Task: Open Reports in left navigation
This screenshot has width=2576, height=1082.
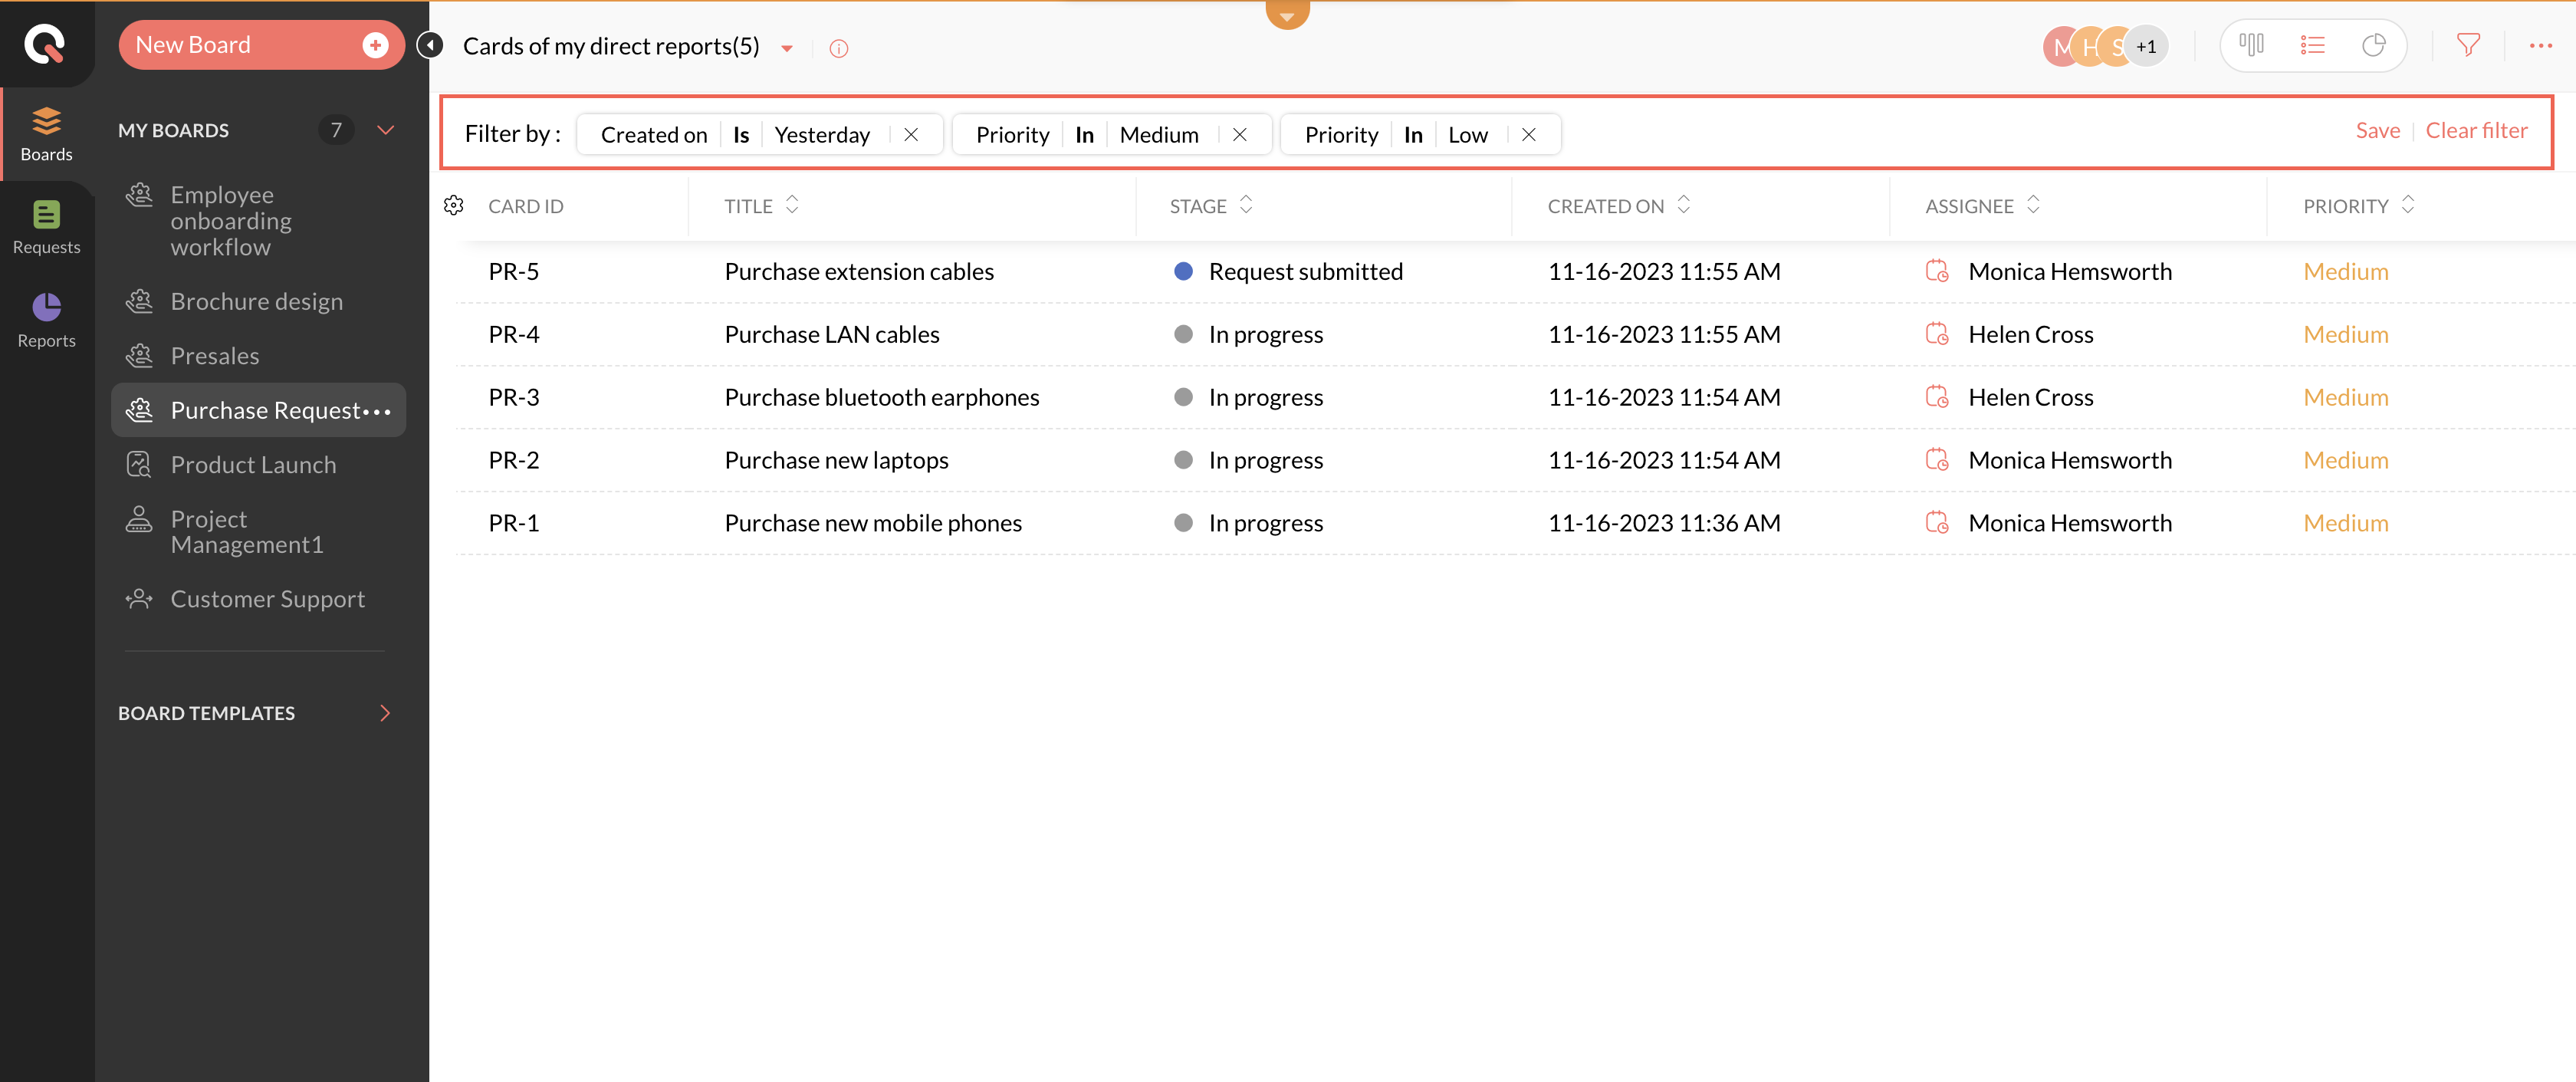Action: point(46,318)
